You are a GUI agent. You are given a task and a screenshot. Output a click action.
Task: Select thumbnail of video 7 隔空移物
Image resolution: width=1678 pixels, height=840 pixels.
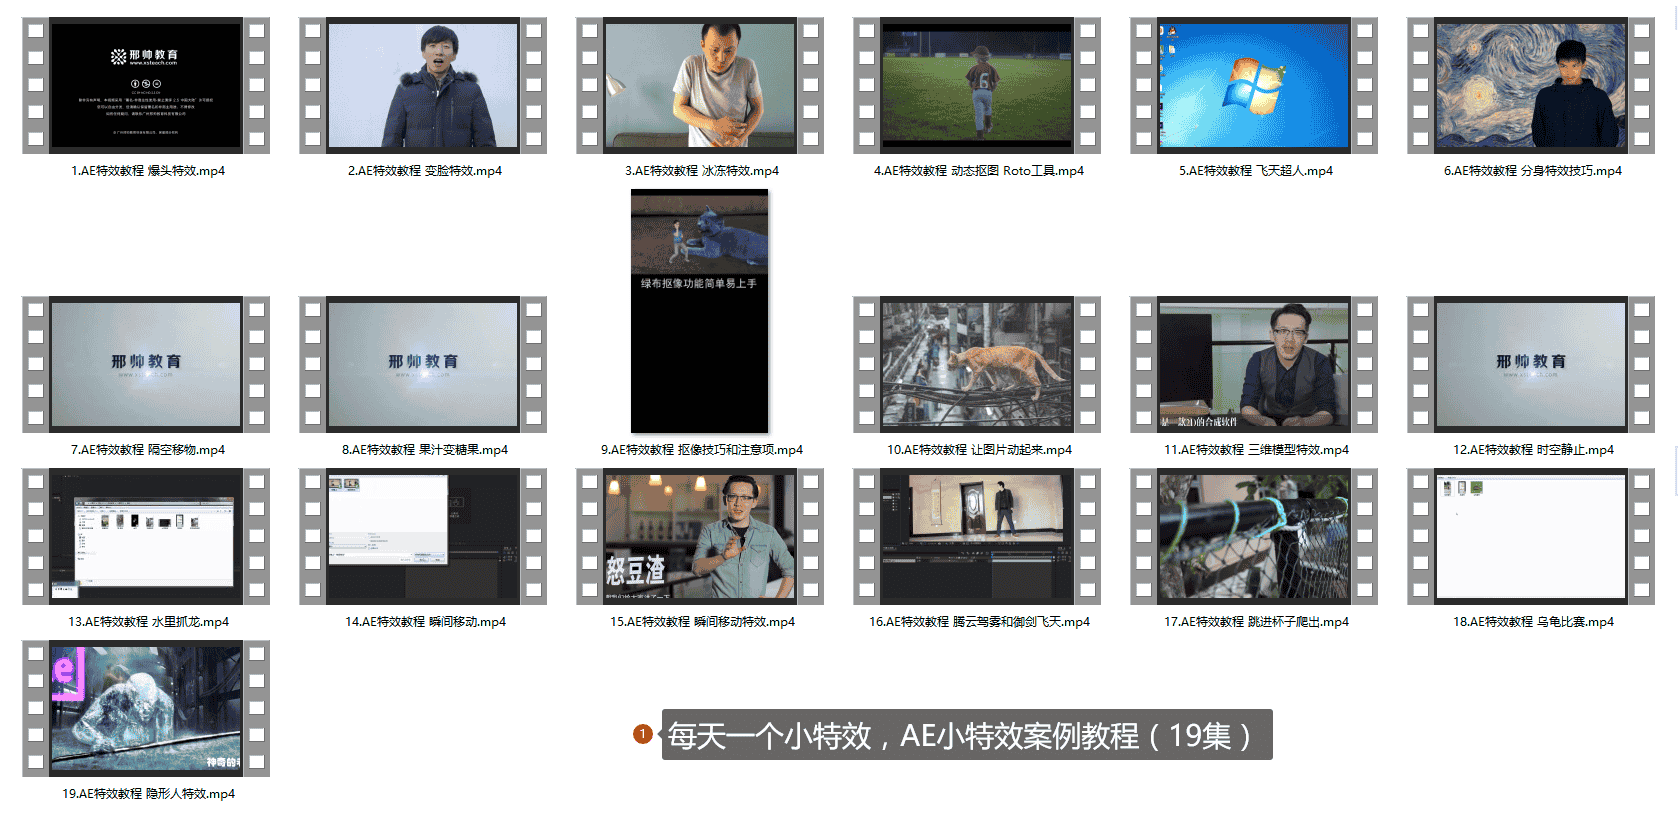[146, 364]
